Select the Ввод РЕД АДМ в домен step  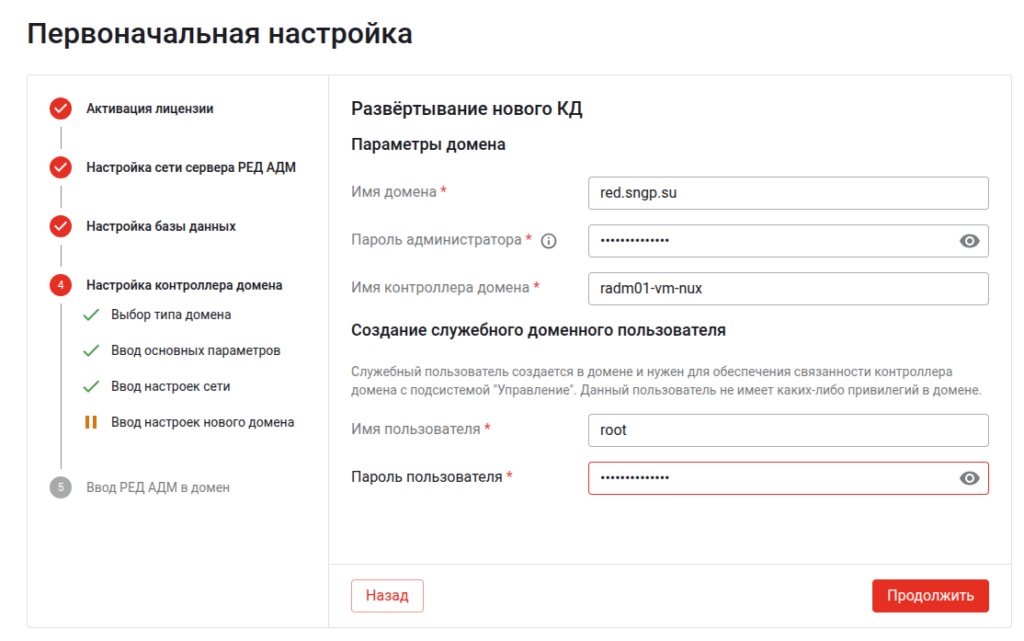click(160, 487)
